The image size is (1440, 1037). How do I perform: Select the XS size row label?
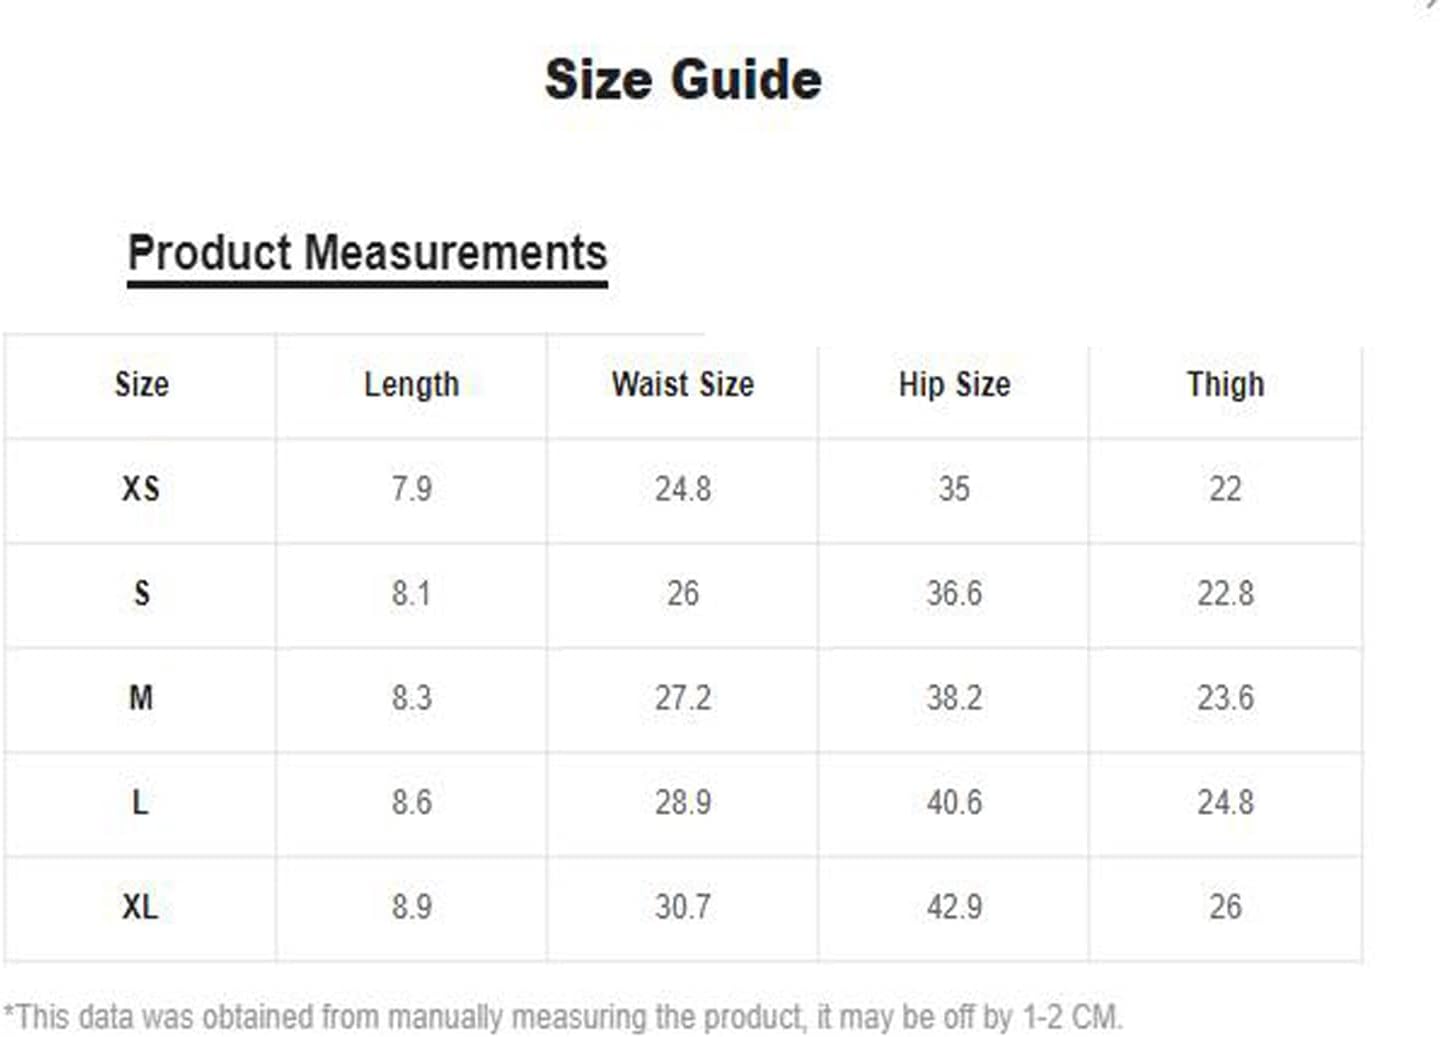pos(141,489)
